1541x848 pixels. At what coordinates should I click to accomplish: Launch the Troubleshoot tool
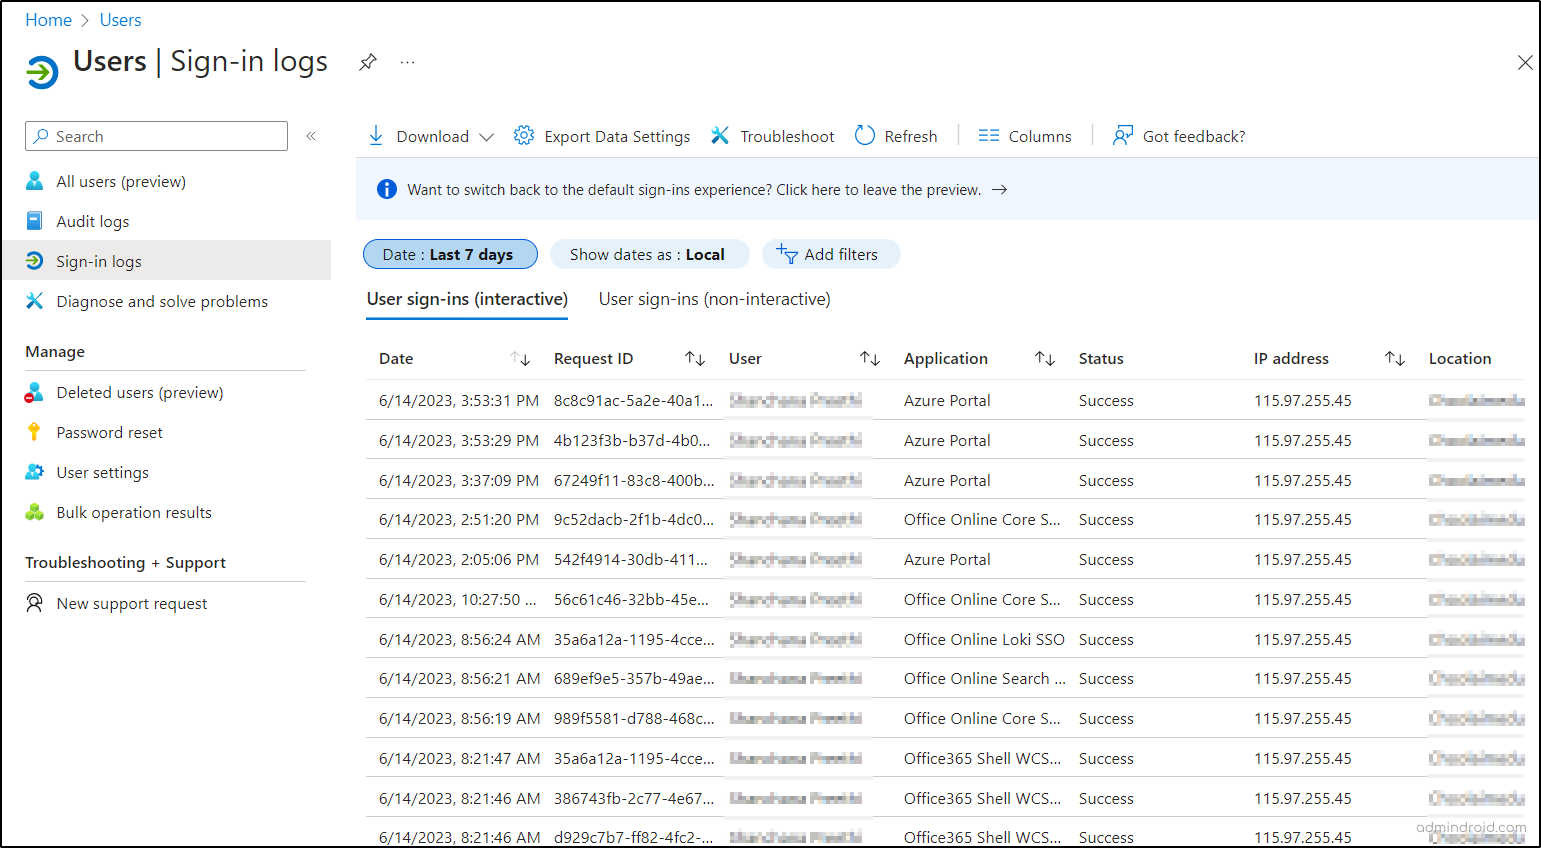click(x=772, y=136)
